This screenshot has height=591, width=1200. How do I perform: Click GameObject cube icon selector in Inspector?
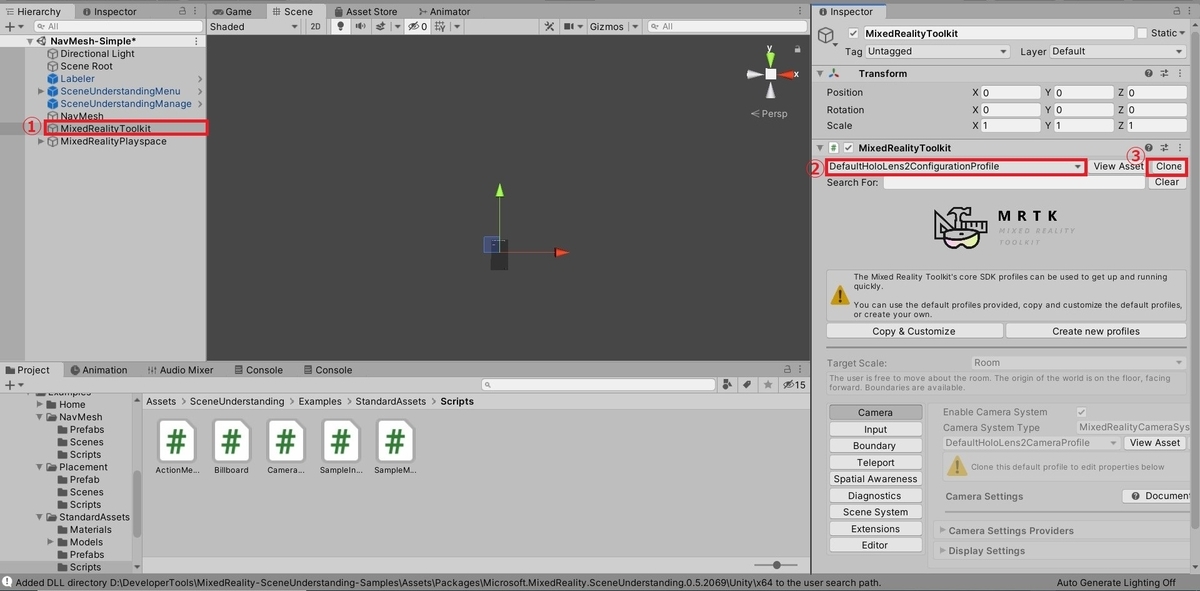[x=826, y=36]
